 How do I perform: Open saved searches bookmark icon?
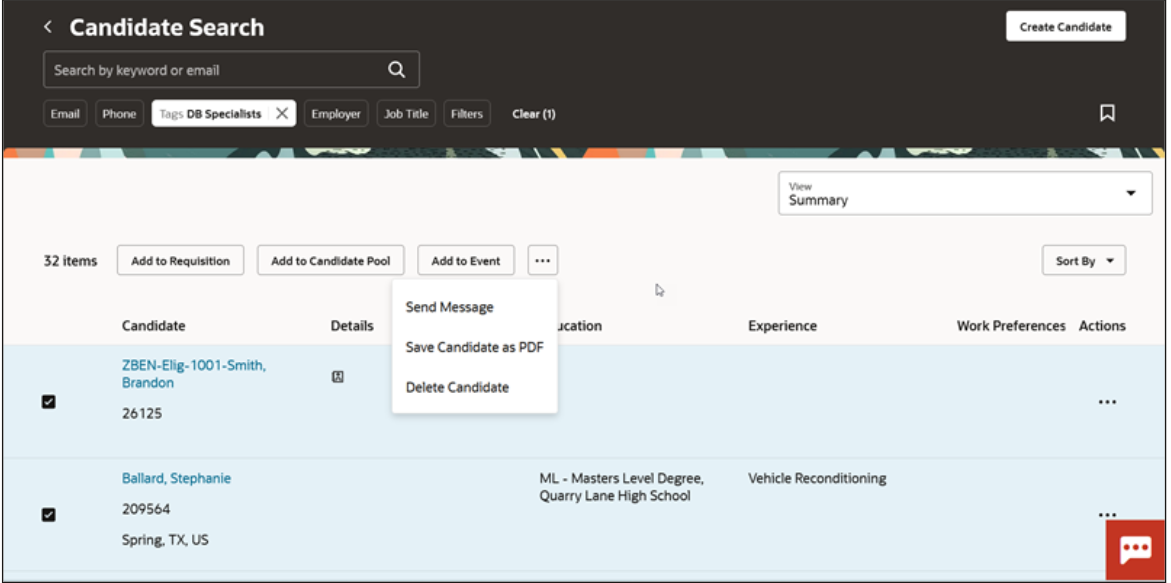point(1108,113)
